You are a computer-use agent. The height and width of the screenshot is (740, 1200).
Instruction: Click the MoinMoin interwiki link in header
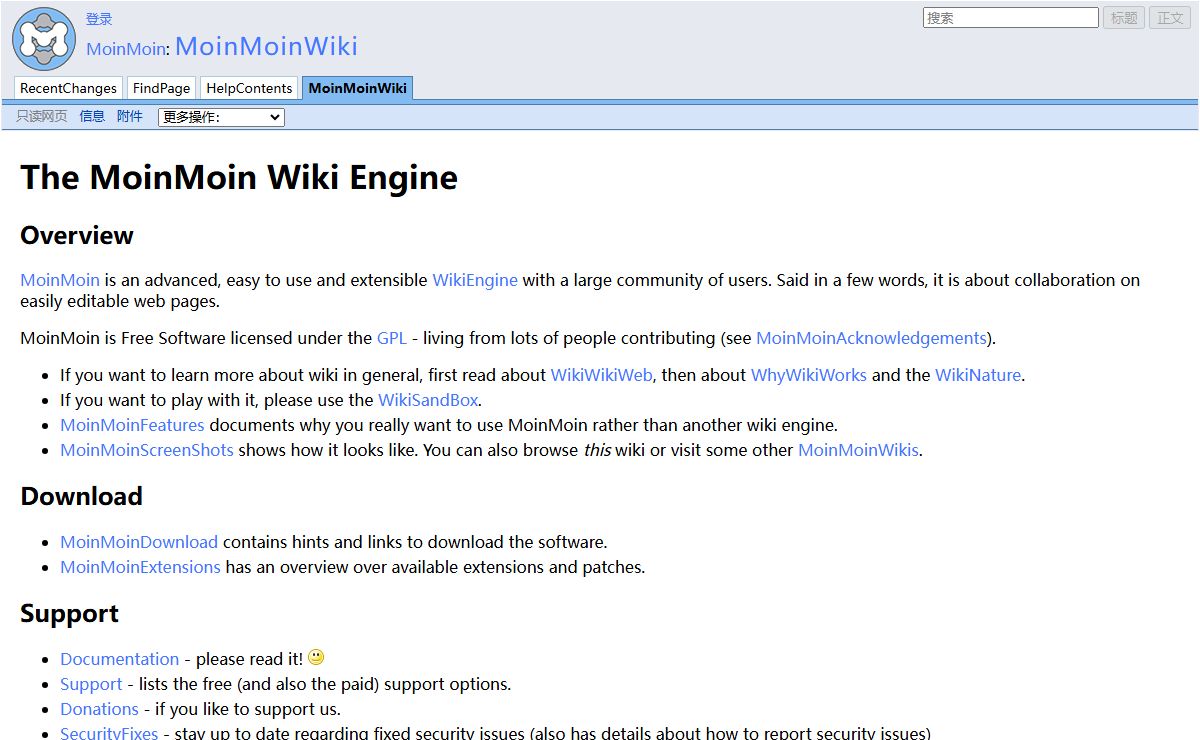126,48
